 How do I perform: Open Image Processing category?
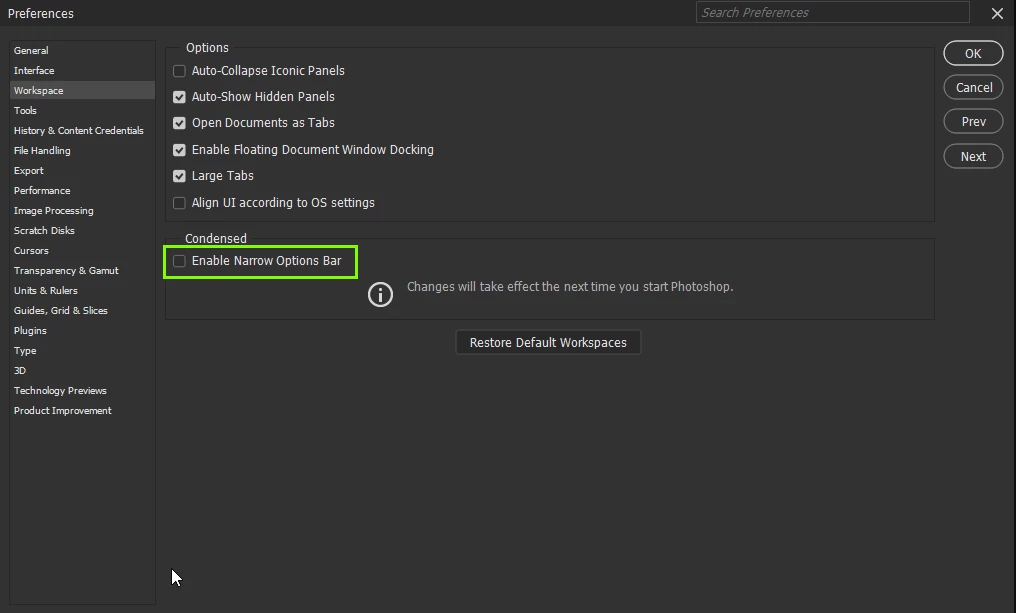[82, 211]
